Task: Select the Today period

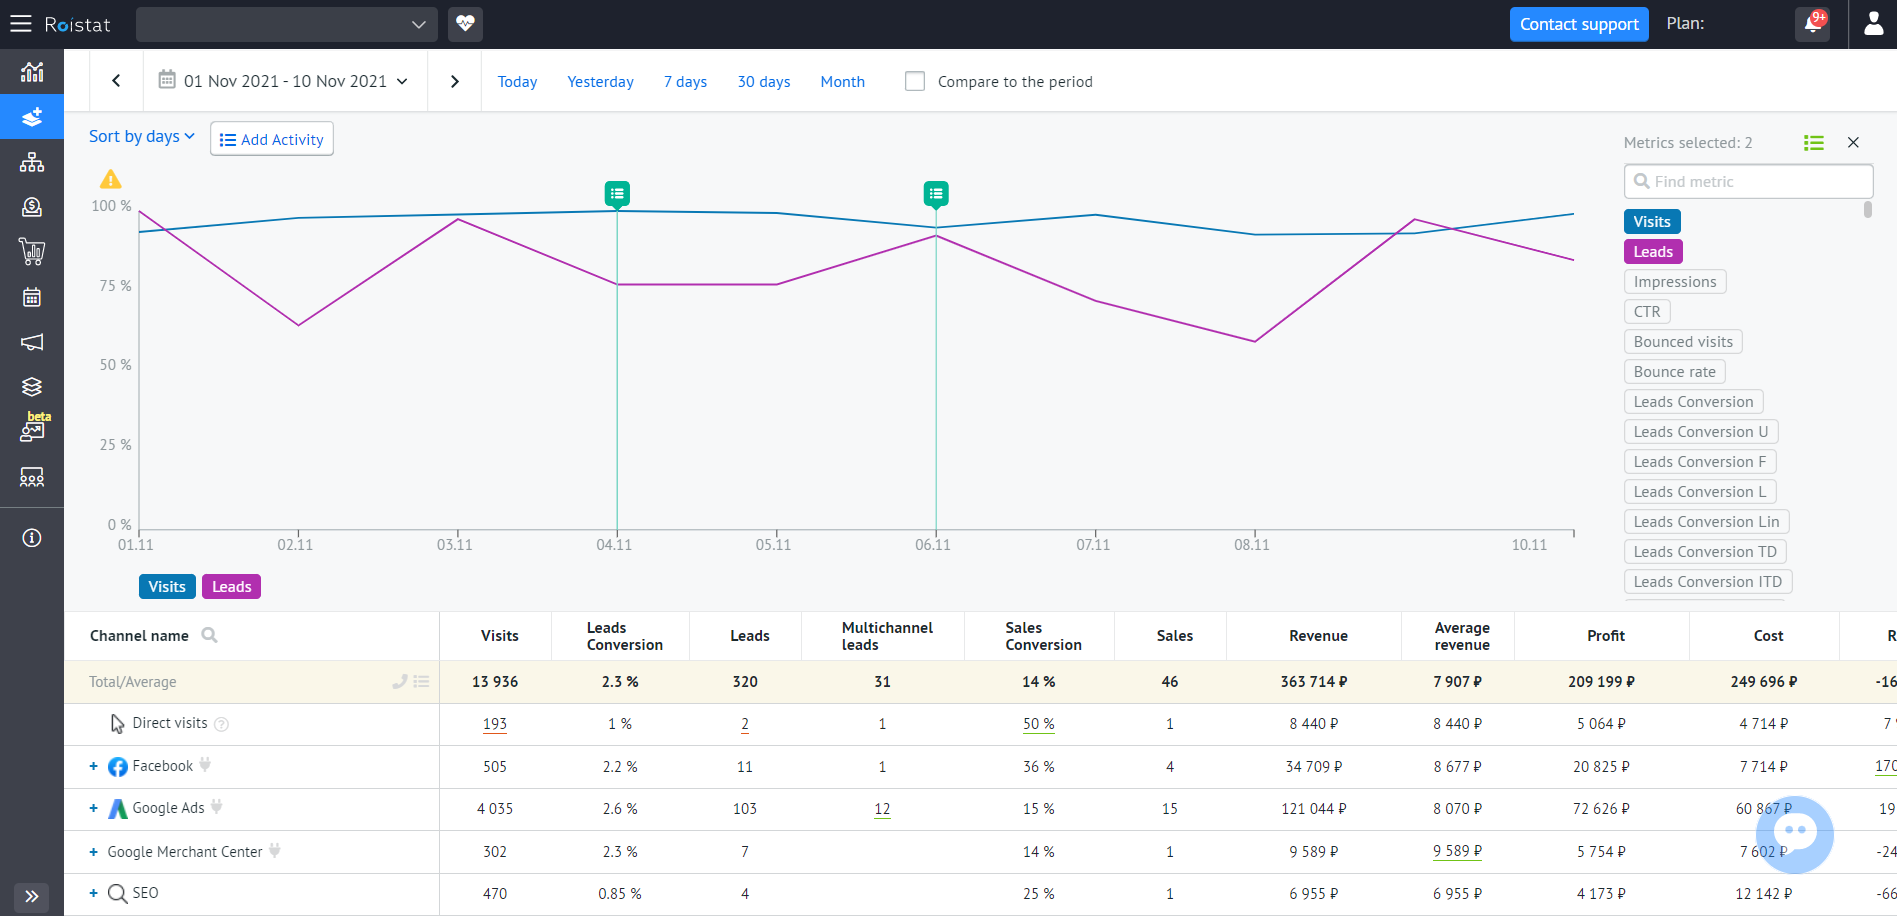Action: pyautogui.click(x=517, y=82)
